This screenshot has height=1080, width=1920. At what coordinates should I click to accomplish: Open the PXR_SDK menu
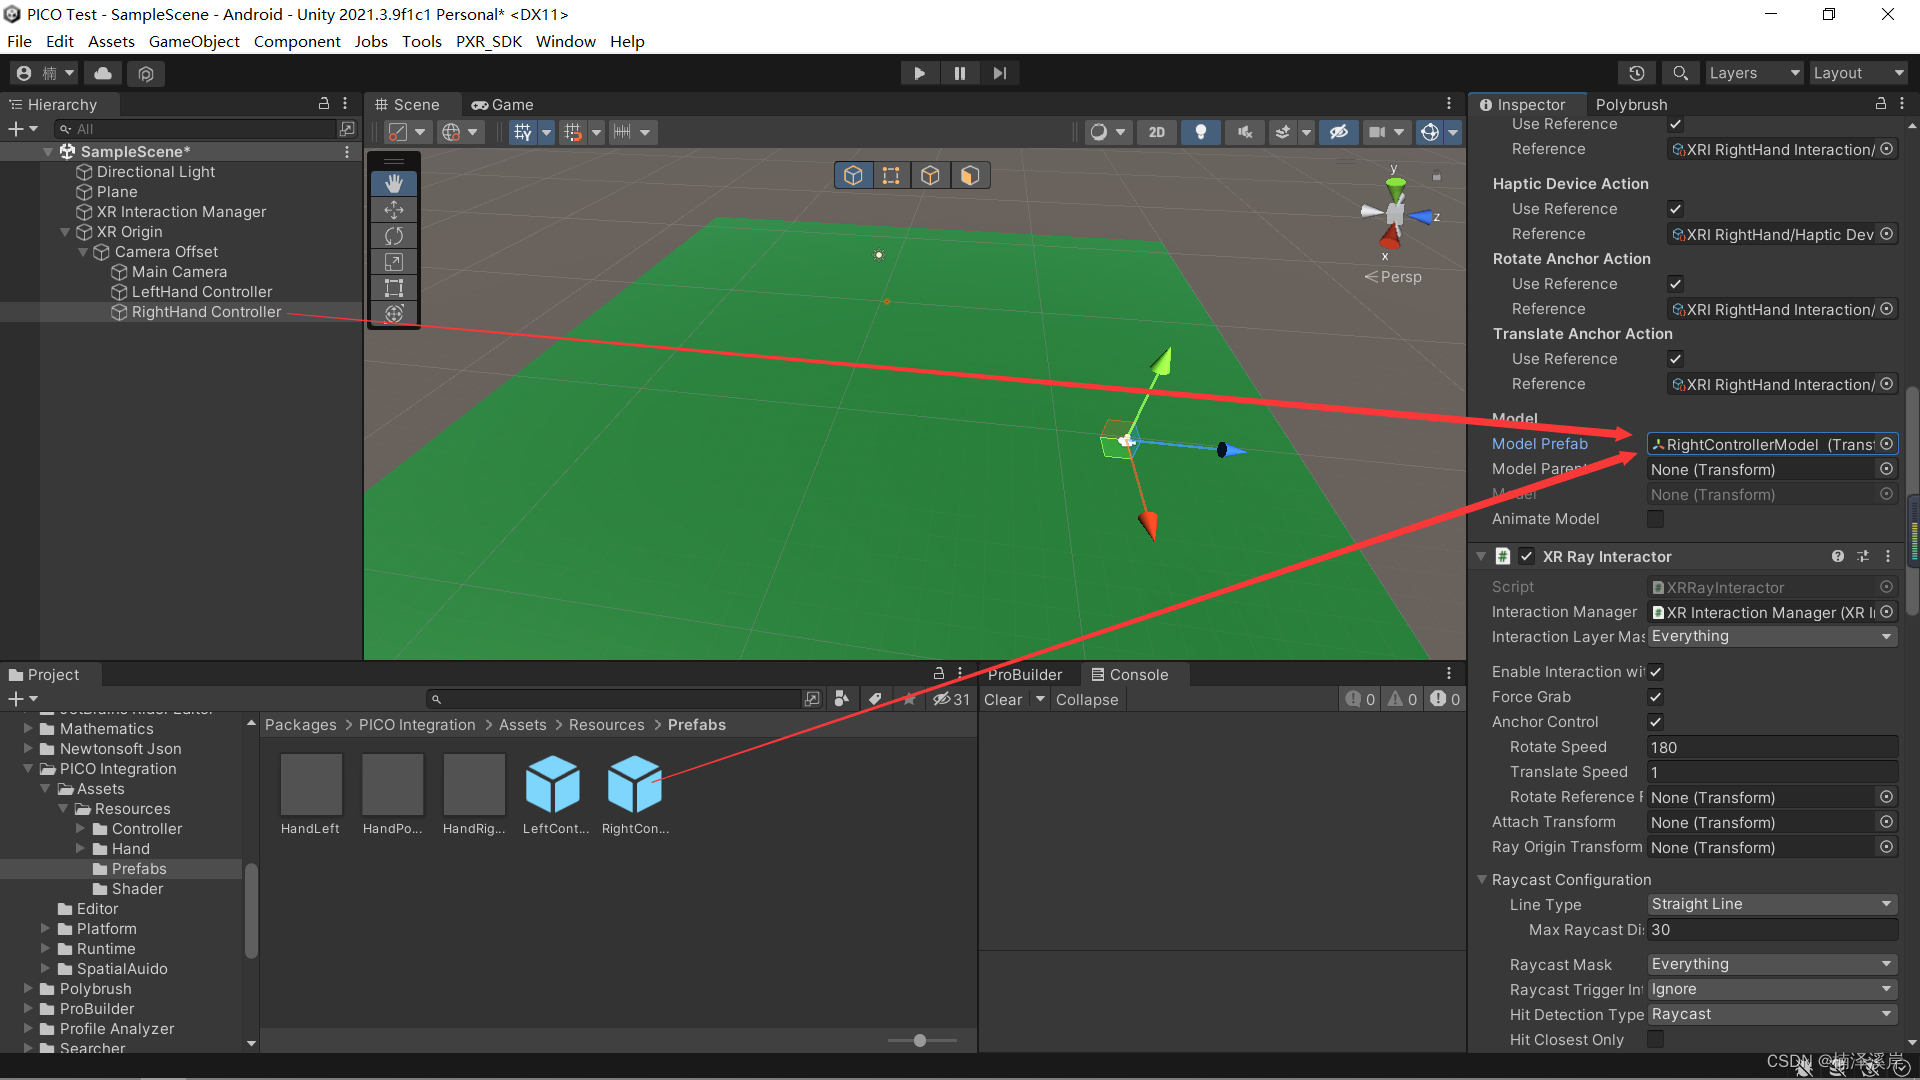click(x=489, y=41)
